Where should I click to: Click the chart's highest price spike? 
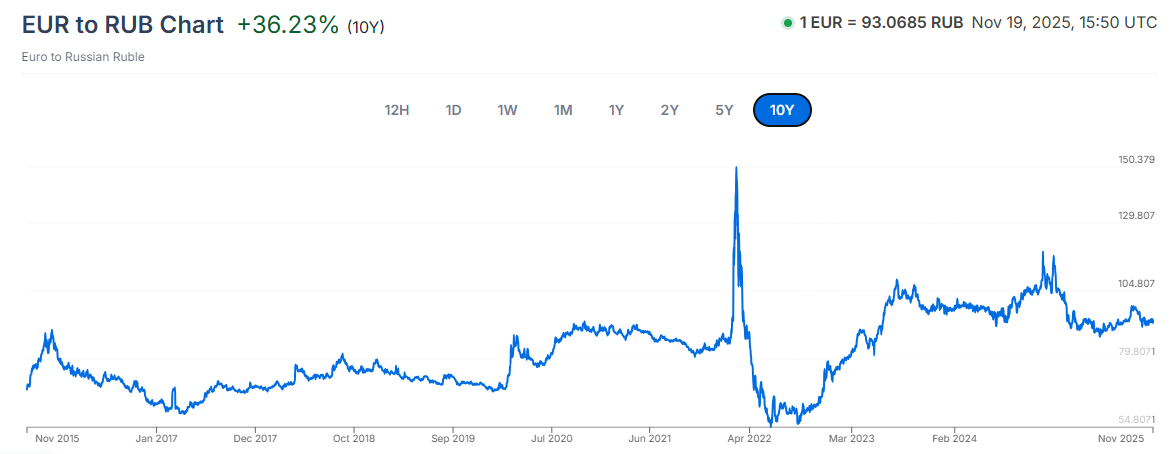(736, 169)
